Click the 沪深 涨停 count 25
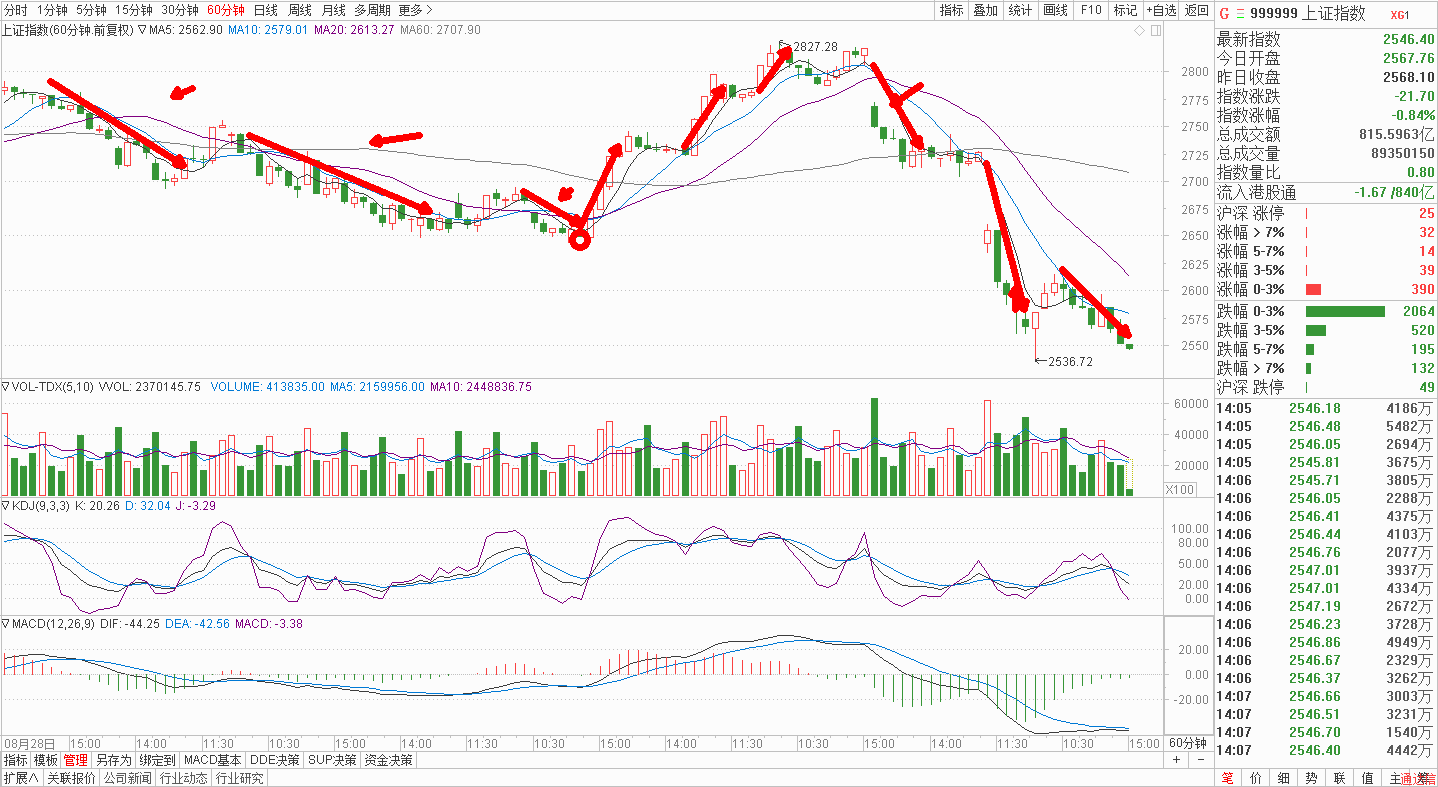 click(x=1427, y=214)
